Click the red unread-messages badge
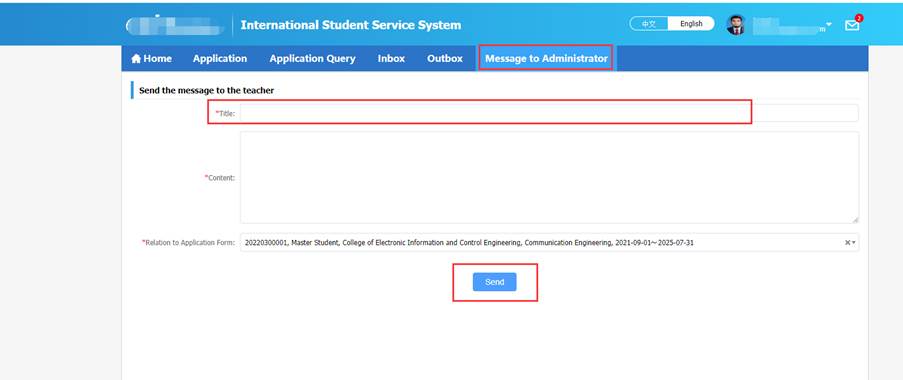This screenshot has width=903, height=380. pyautogui.click(x=859, y=18)
